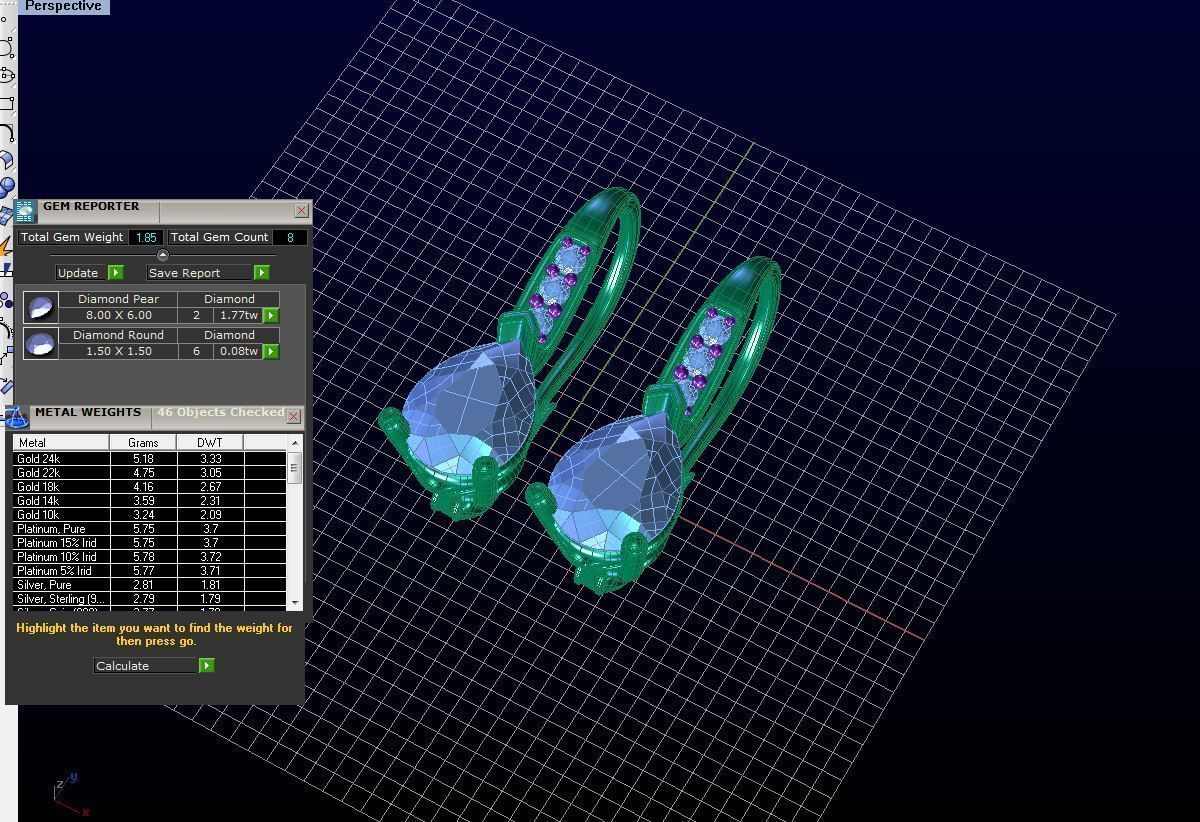Click the Save Report button
Image resolution: width=1200 pixels, height=822 pixels.
(x=199, y=273)
